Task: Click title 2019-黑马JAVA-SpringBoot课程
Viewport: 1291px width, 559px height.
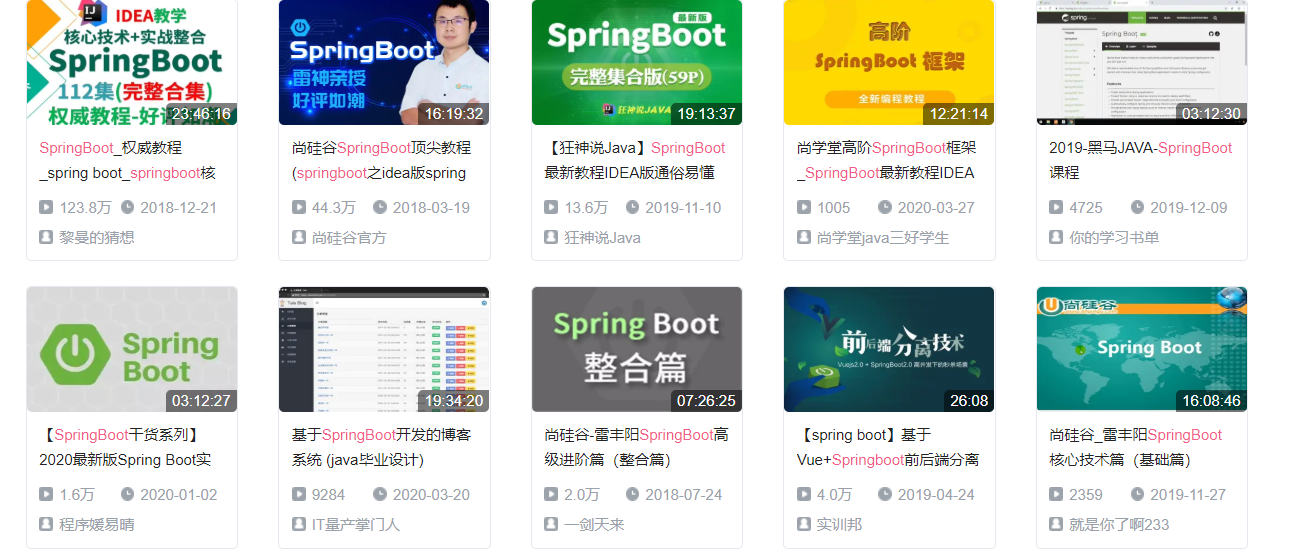Action: (x=1141, y=160)
